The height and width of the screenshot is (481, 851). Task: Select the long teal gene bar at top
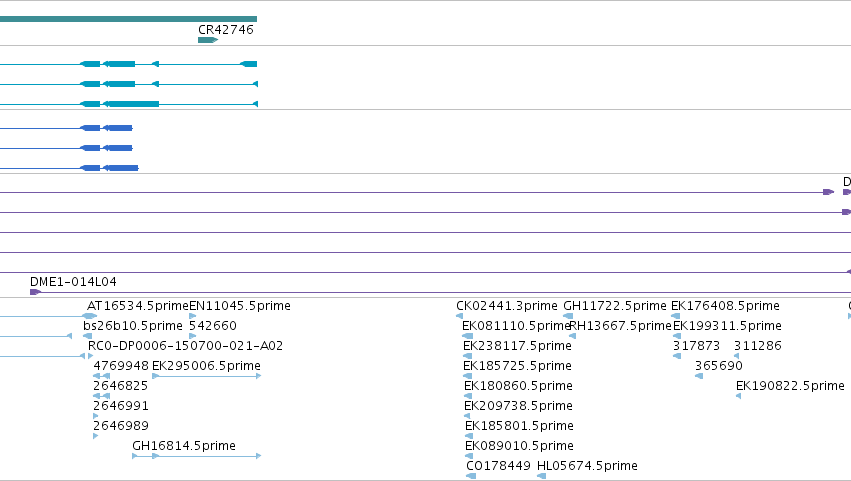[128, 19]
